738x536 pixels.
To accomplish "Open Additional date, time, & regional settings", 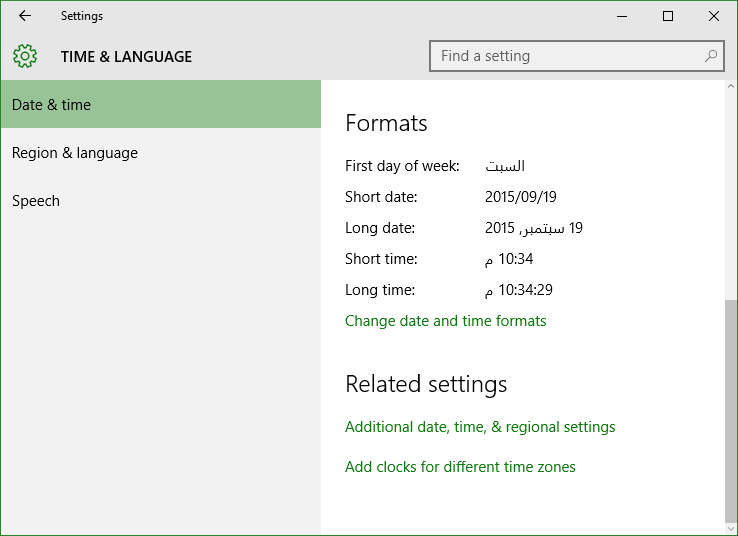I will pos(480,426).
